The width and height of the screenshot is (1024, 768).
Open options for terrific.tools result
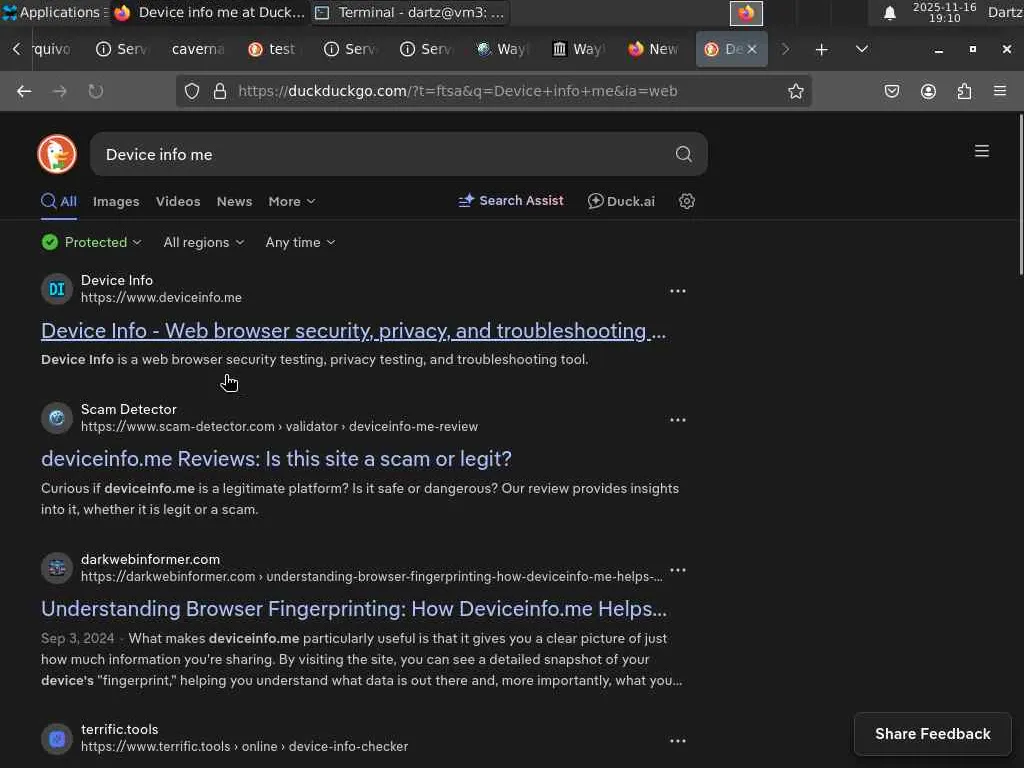click(677, 741)
